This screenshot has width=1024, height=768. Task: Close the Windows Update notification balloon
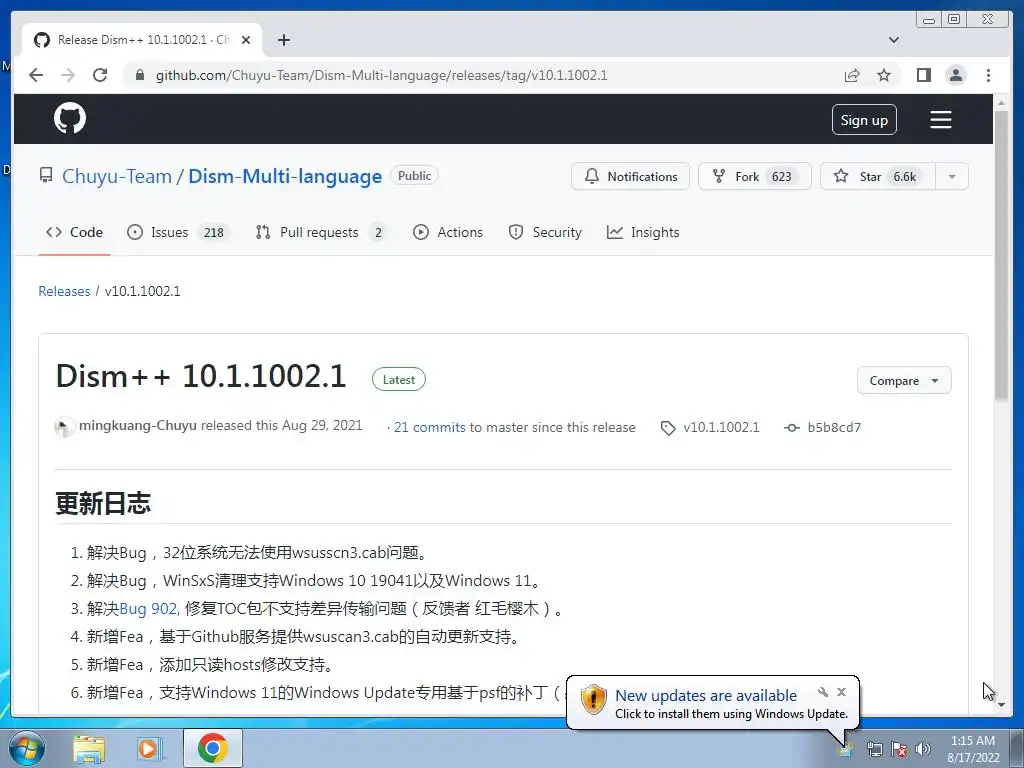pyautogui.click(x=841, y=692)
